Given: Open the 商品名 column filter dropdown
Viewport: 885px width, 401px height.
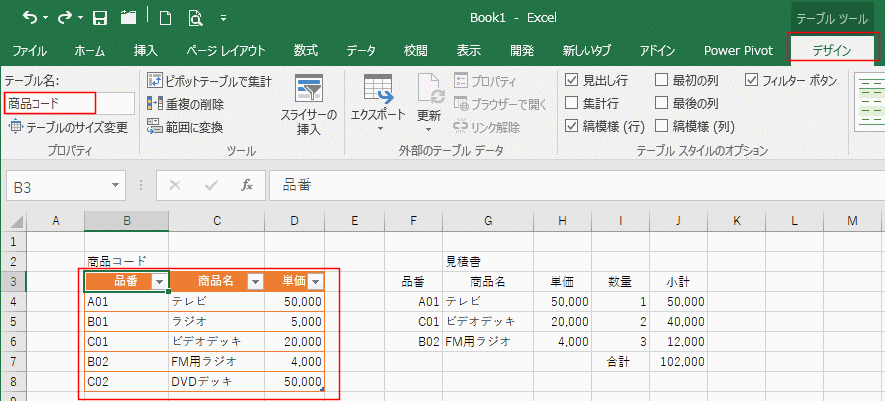Looking at the screenshot, I should click(x=254, y=282).
